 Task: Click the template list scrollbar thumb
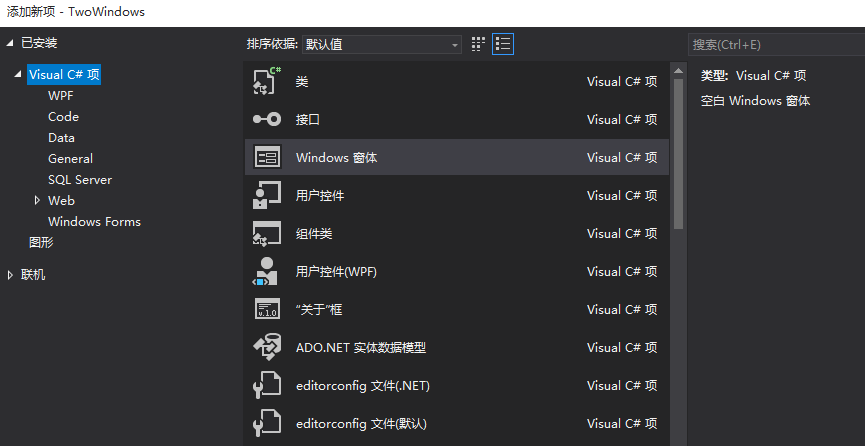coord(679,153)
